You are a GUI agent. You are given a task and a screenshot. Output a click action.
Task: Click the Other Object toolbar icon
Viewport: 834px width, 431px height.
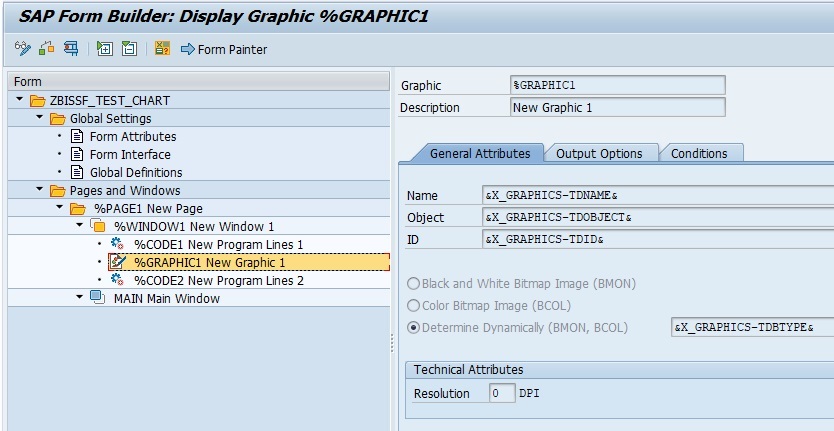47,49
